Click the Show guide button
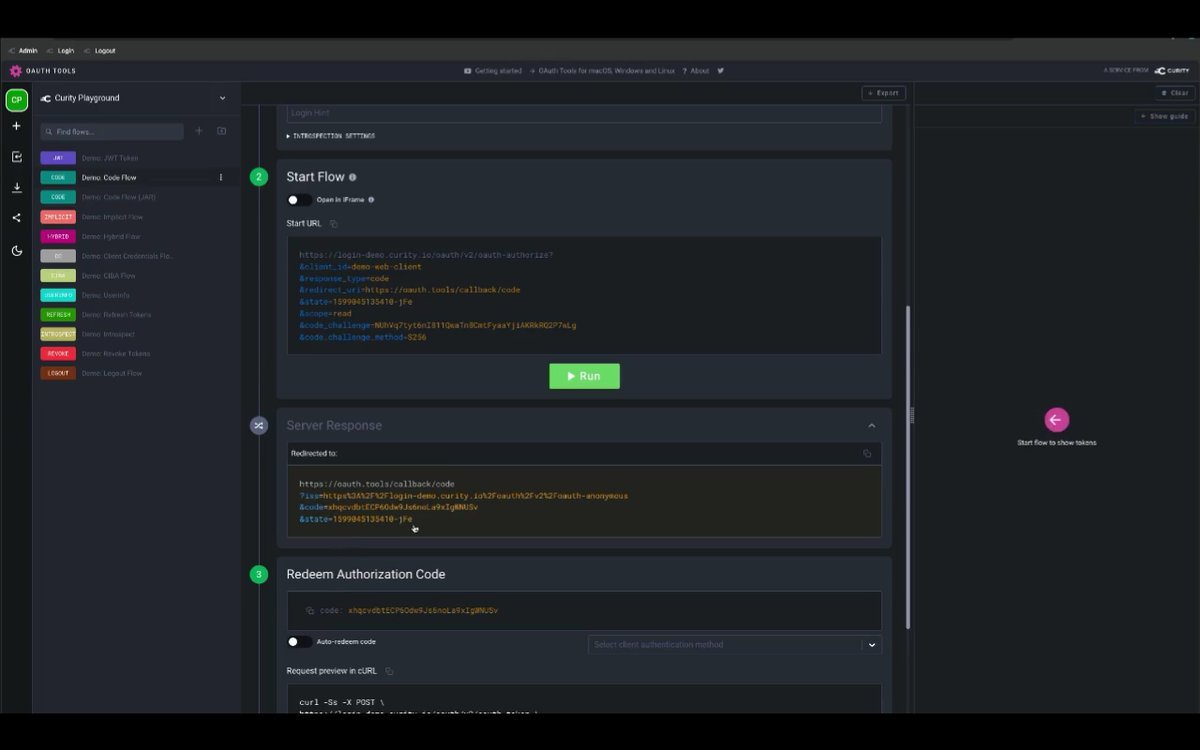 pyautogui.click(x=1164, y=116)
